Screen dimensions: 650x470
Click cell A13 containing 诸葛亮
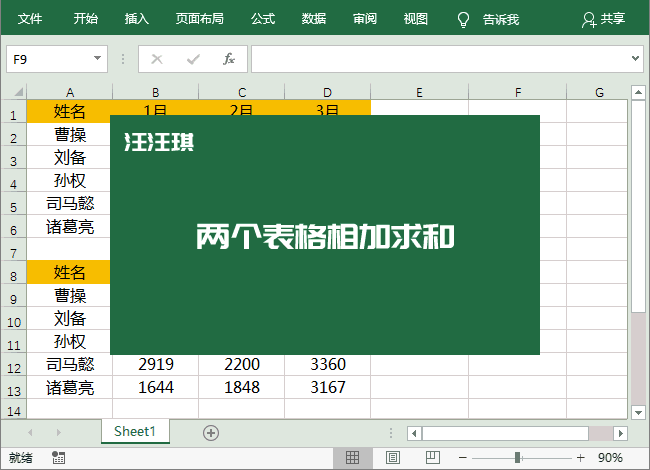[70, 388]
